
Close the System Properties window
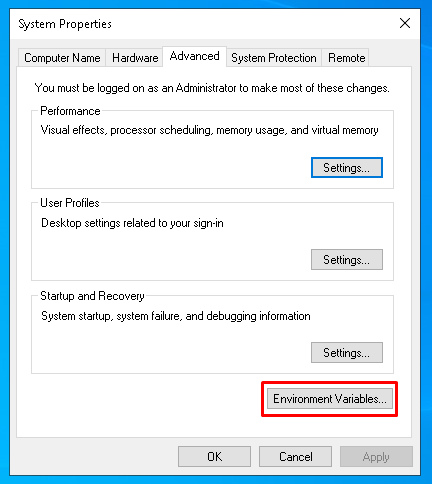[x=405, y=23]
